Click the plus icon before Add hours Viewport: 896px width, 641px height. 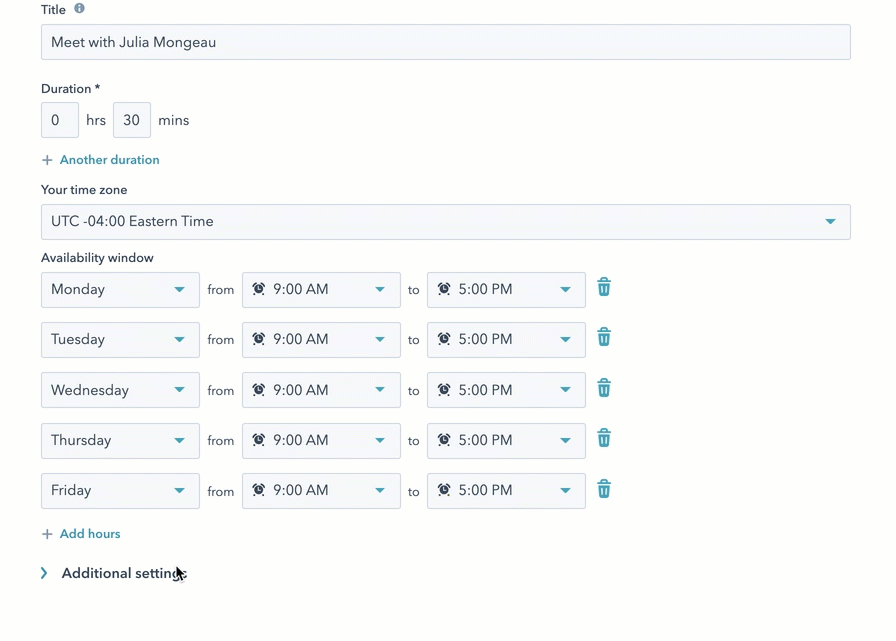click(x=47, y=534)
